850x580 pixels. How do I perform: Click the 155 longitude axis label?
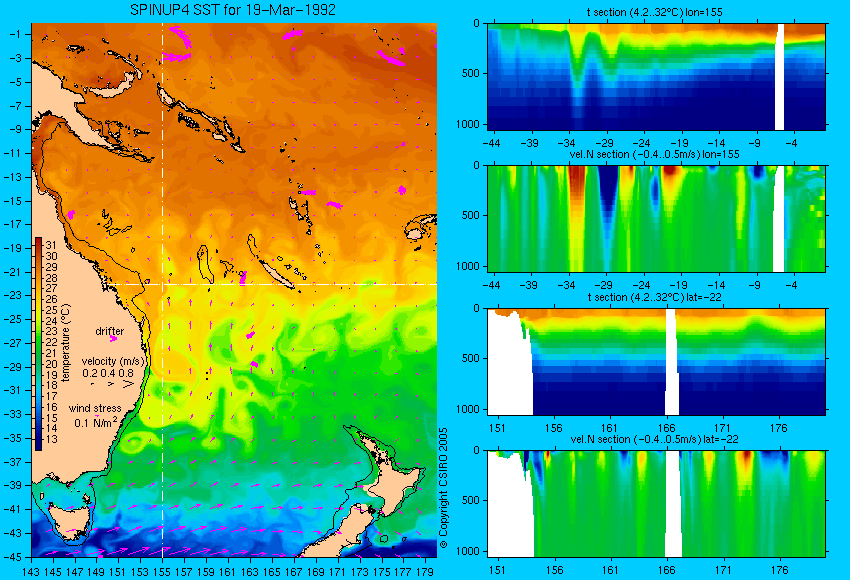coord(162,571)
